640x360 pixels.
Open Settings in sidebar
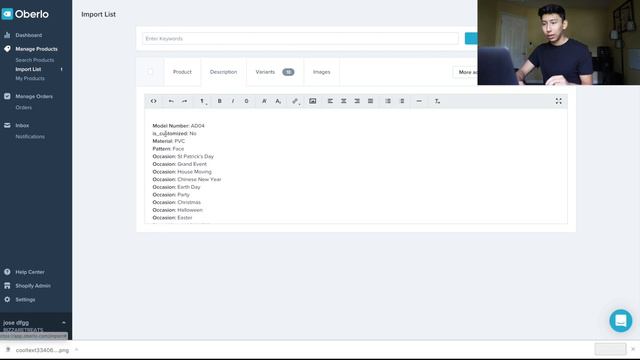(x=25, y=300)
